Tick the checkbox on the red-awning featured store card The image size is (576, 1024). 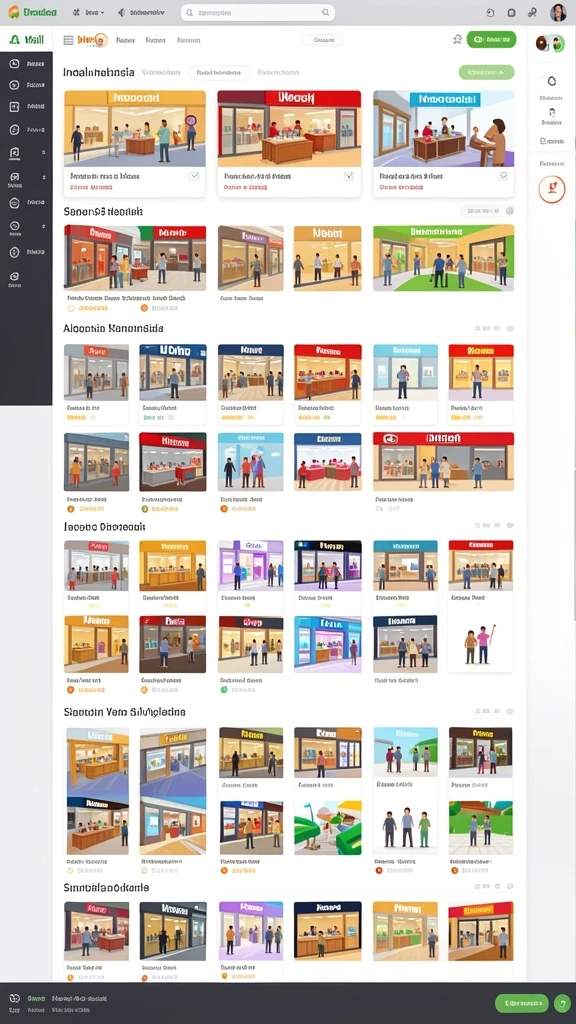tap(349, 176)
